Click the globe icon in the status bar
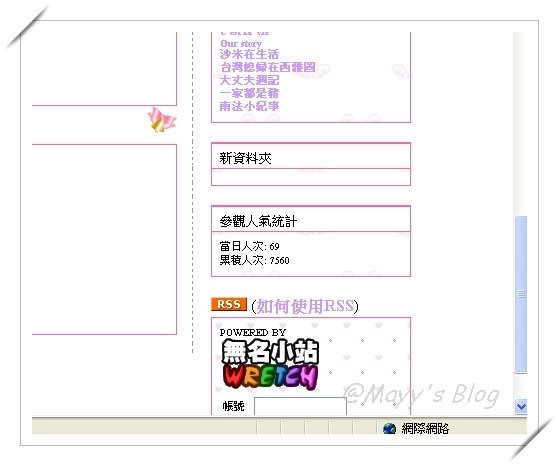559x466 pixels. pyautogui.click(x=389, y=428)
